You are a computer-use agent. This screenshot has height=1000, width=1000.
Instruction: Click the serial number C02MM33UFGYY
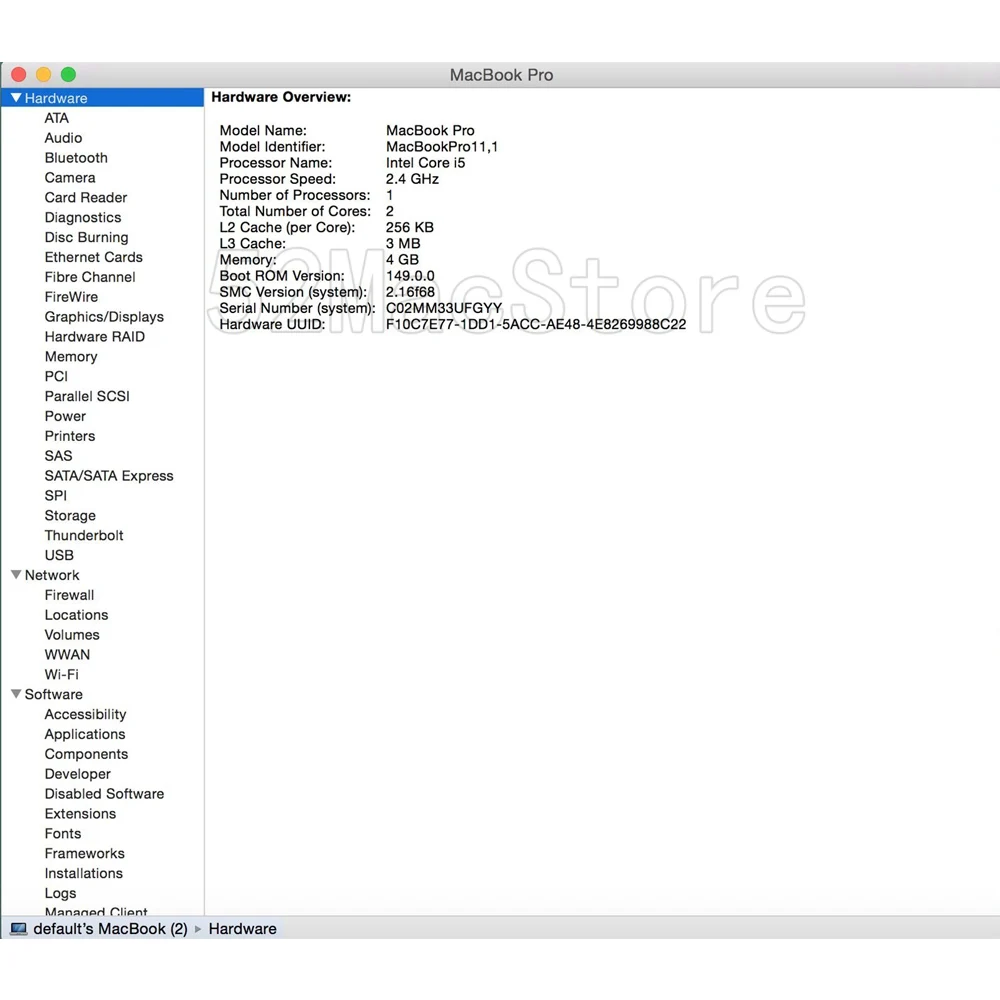point(444,308)
